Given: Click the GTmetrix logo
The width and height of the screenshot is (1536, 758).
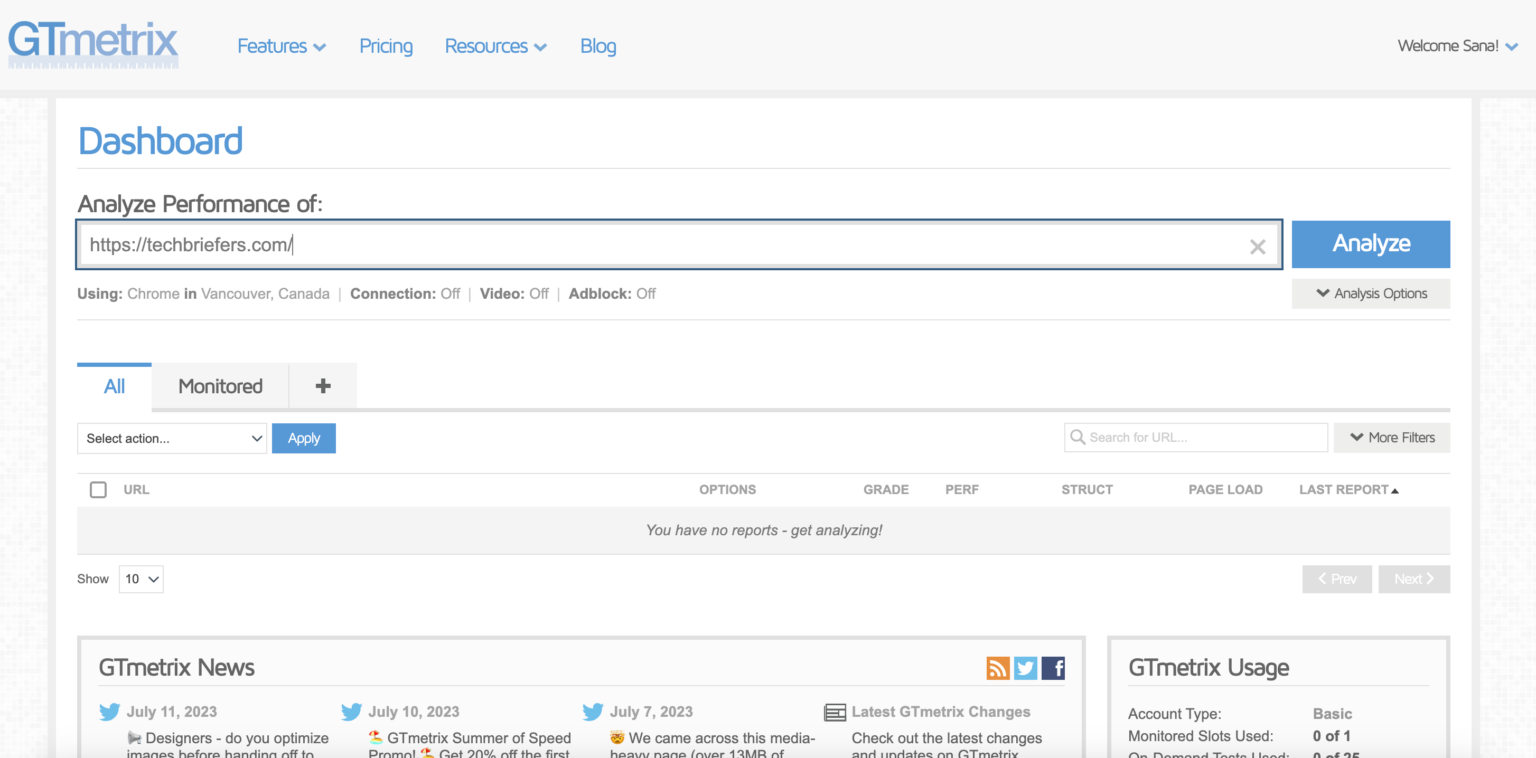Looking at the screenshot, I should pos(93,44).
